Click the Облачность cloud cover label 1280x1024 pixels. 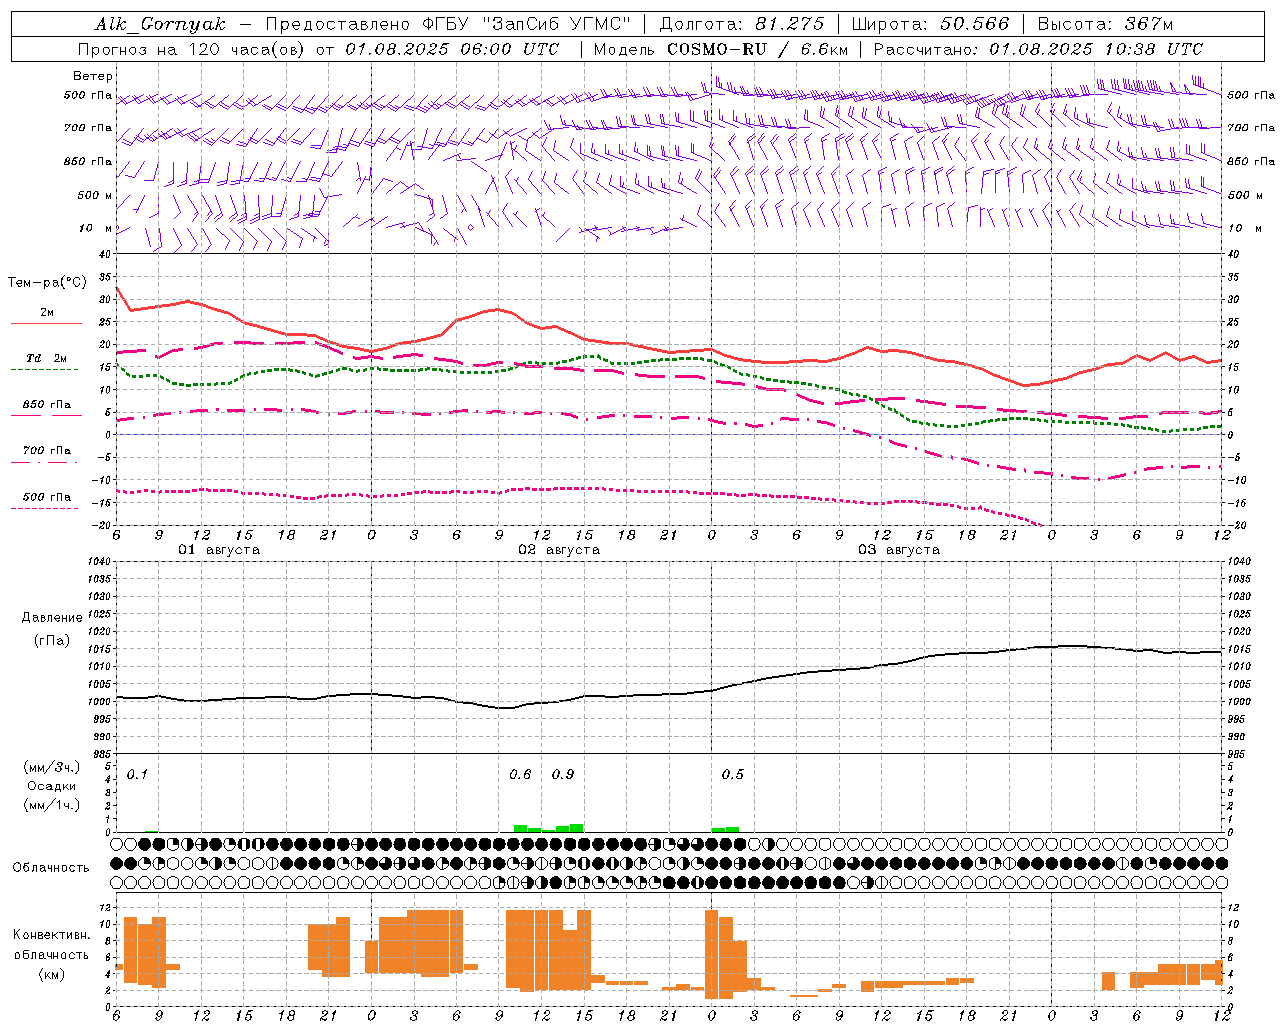[51, 868]
